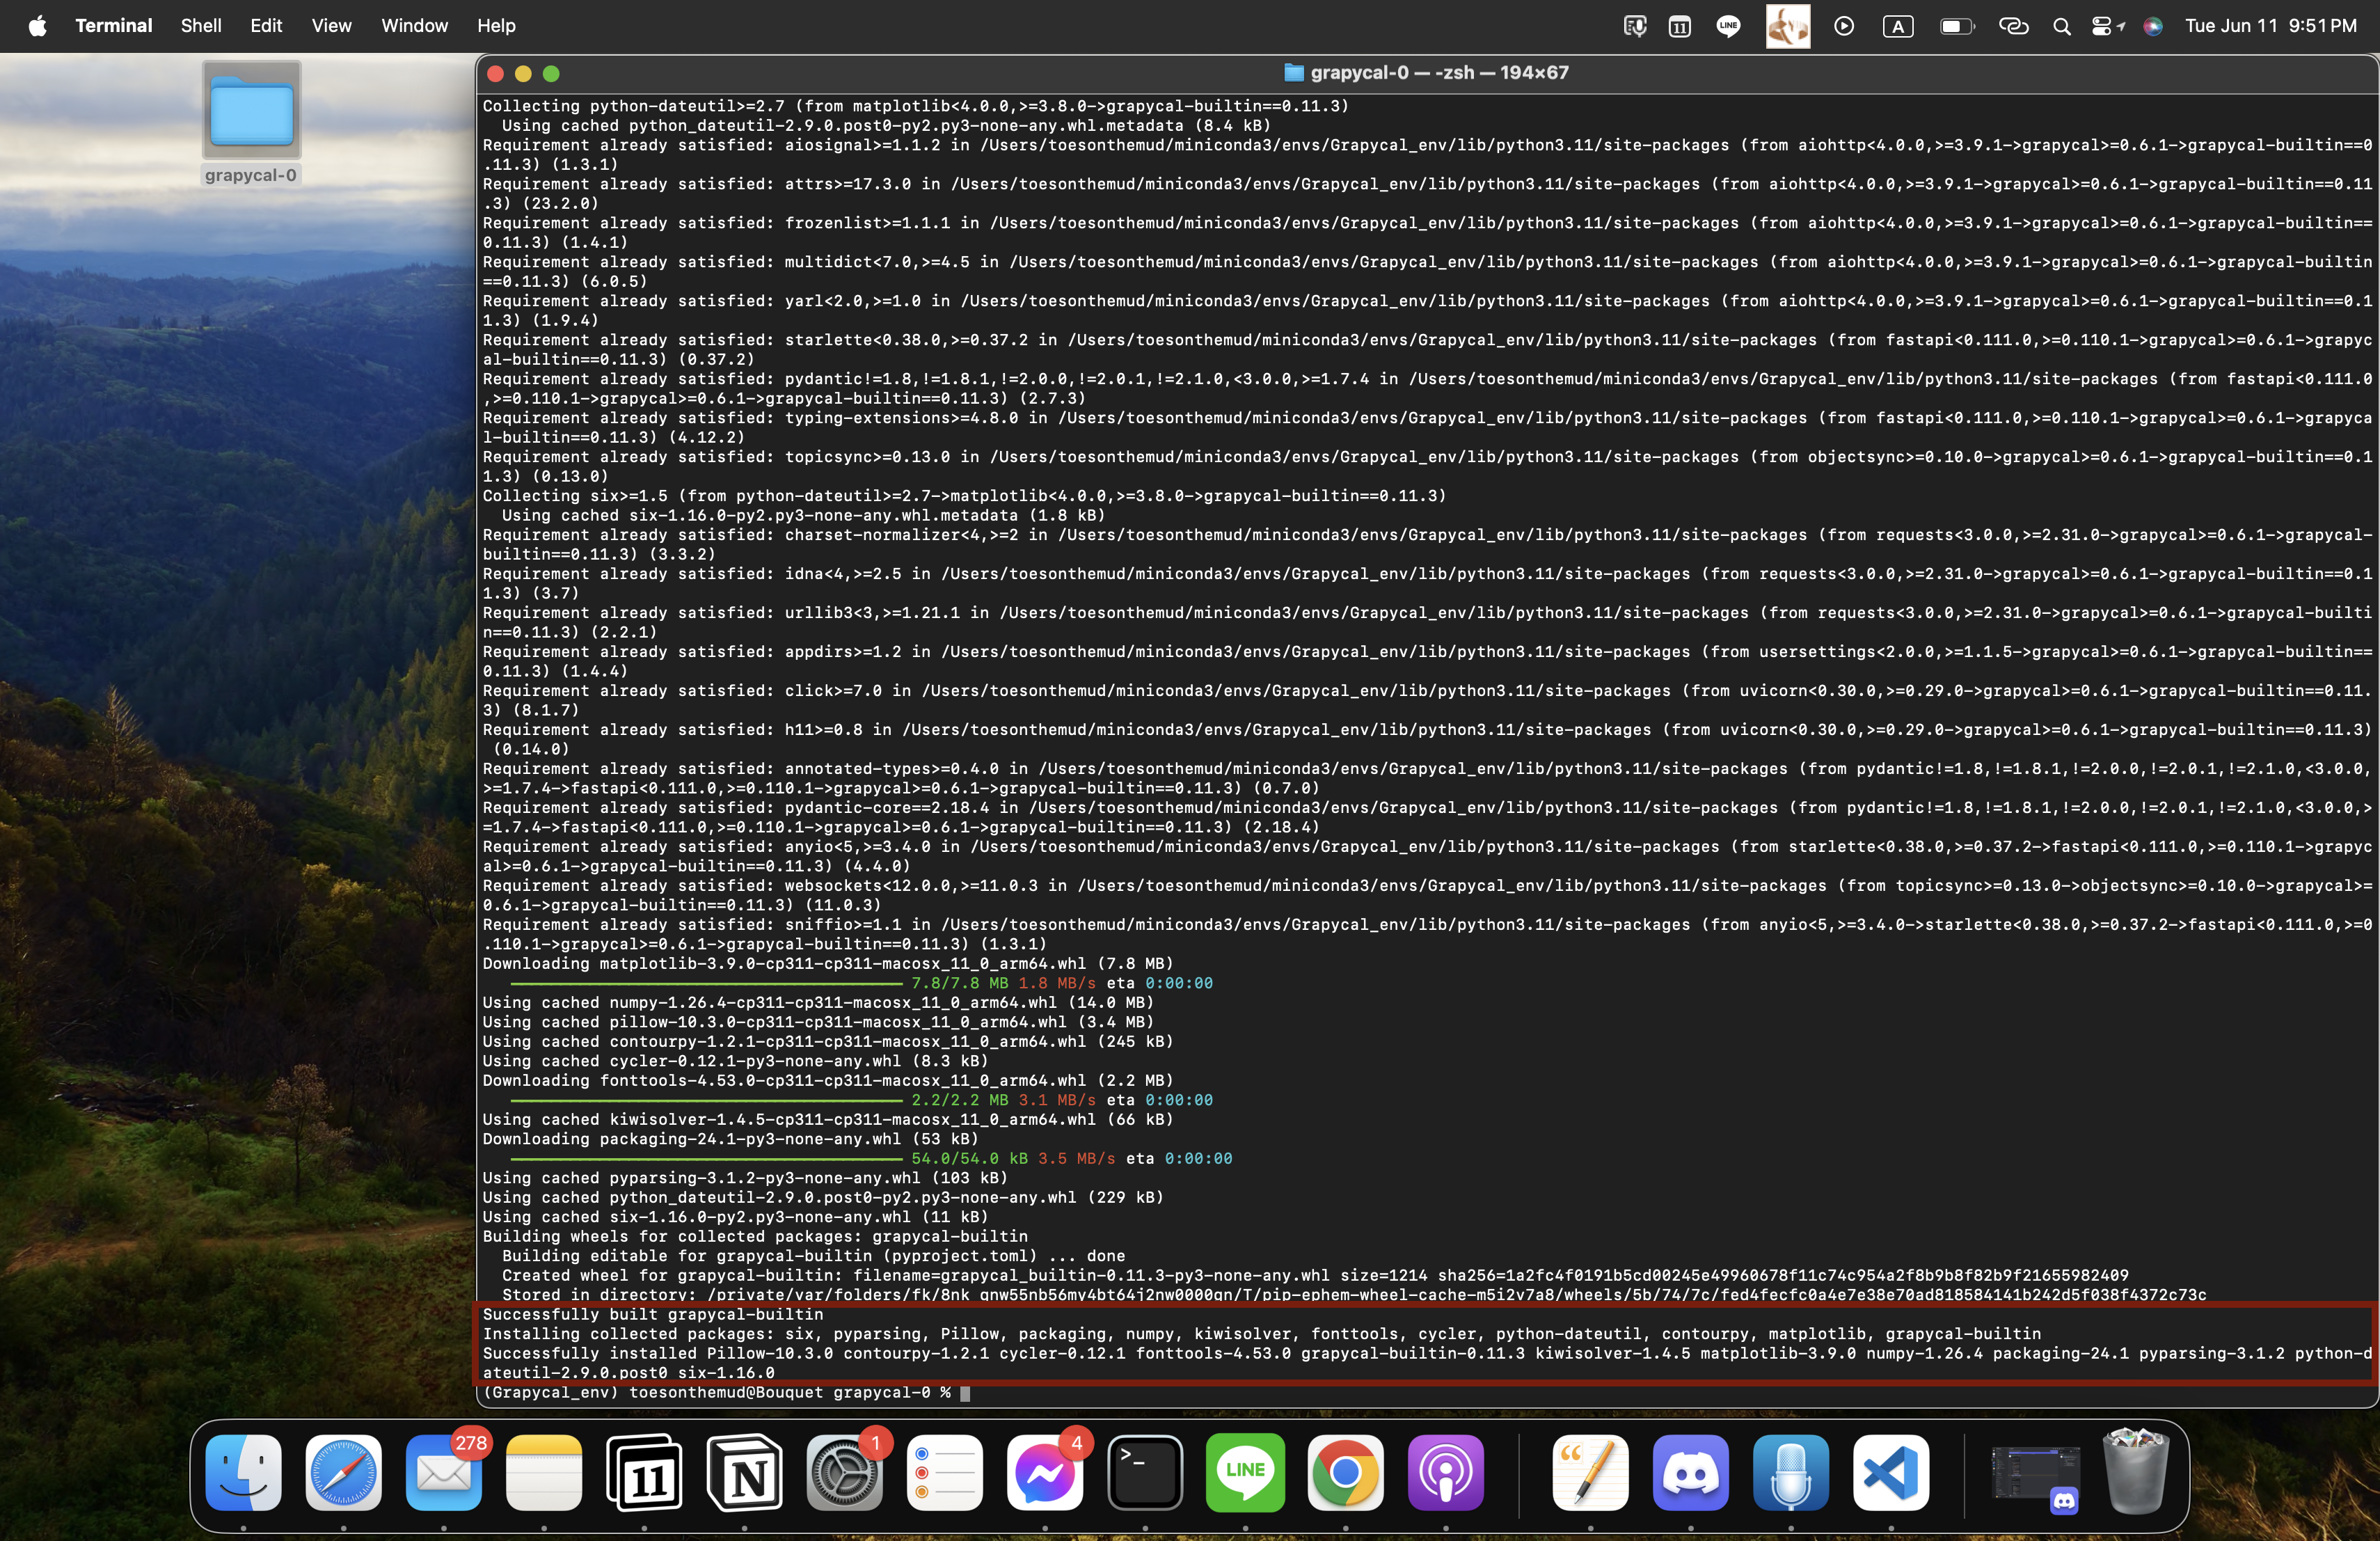Screen dimensions: 2380x1541
Task: Open minimized Discord window thumbnail in Dock
Action: point(2035,1474)
